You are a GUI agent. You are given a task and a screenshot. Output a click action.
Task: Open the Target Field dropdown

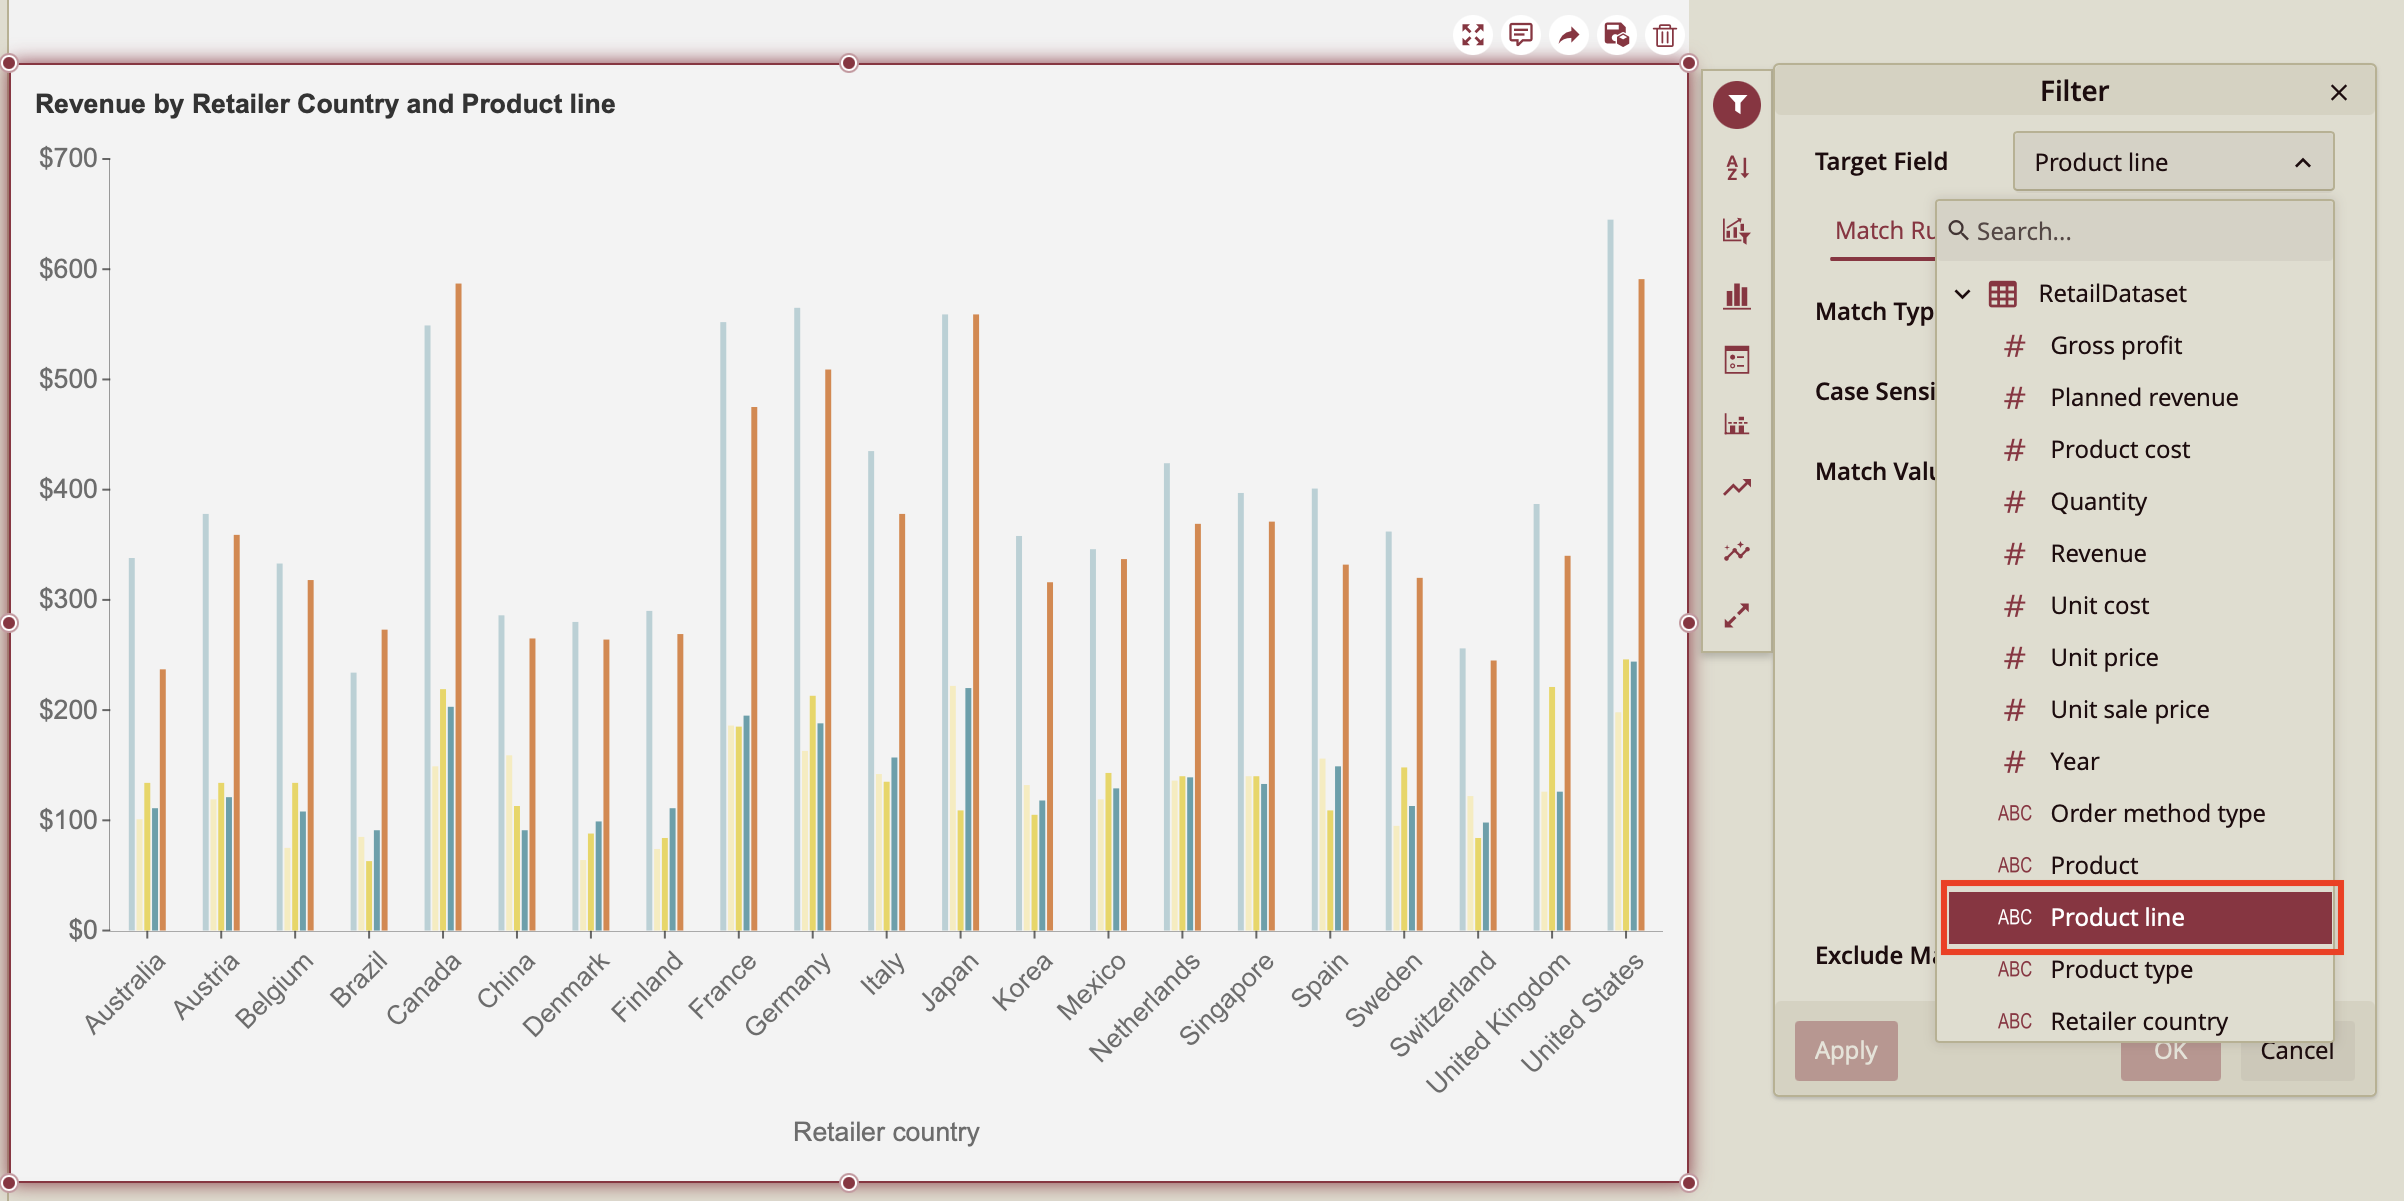[2173, 162]
